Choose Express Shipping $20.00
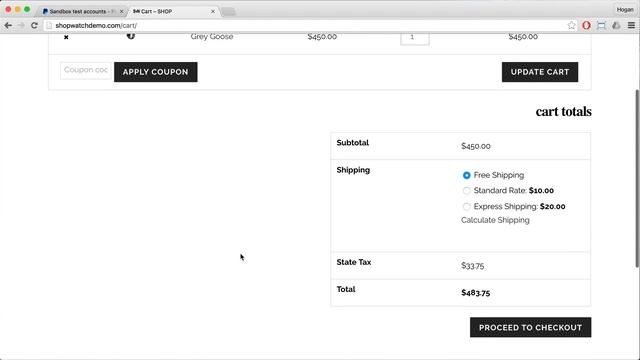 point(467,207)
